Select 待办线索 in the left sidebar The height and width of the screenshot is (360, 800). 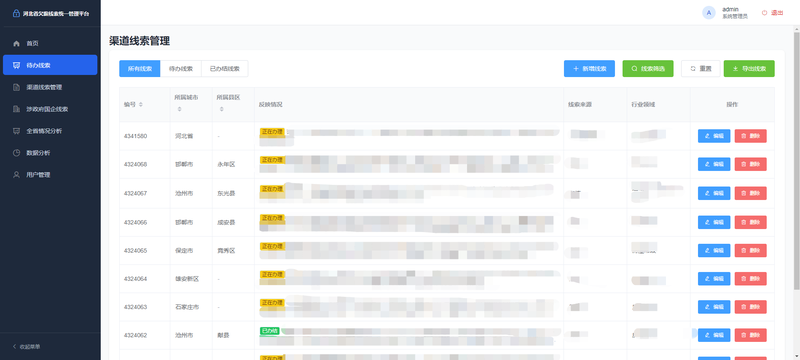[50, 65]
